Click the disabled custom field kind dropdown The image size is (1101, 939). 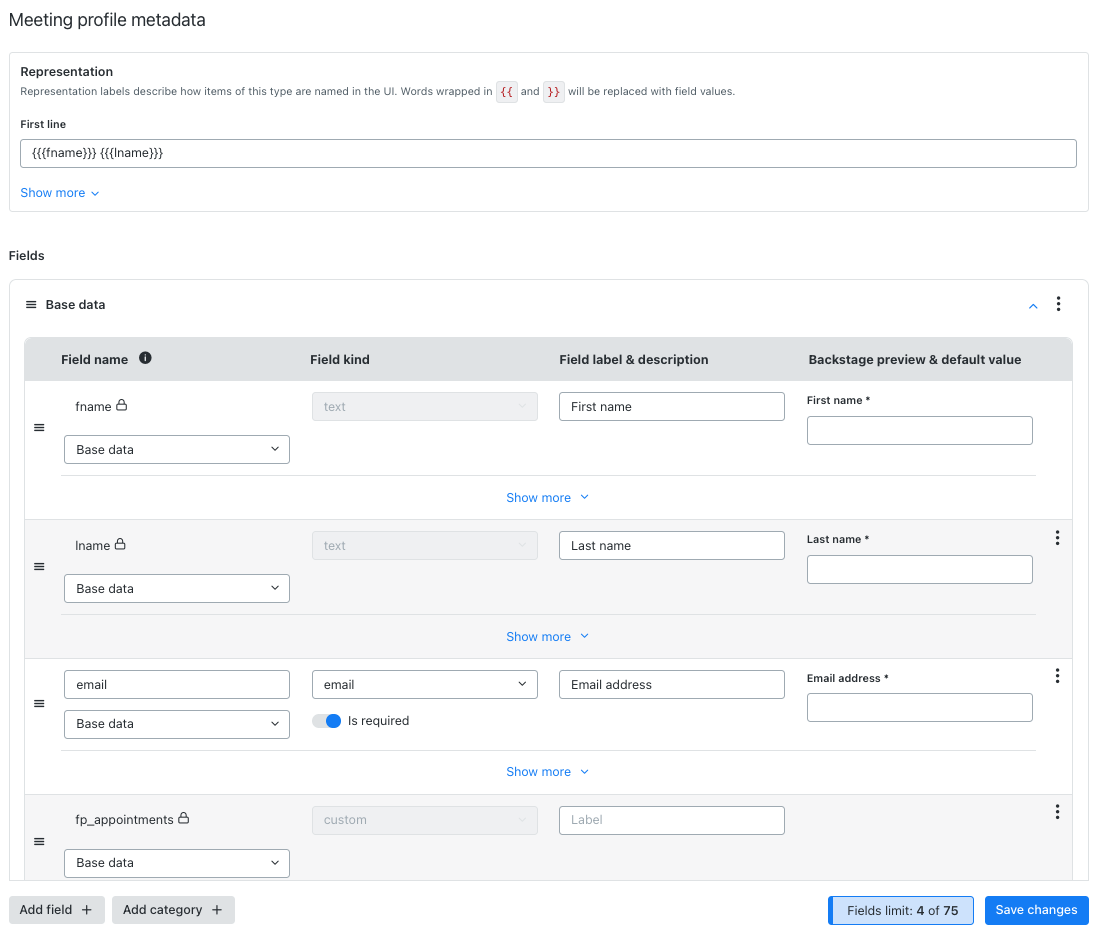(x=425, y=820)
